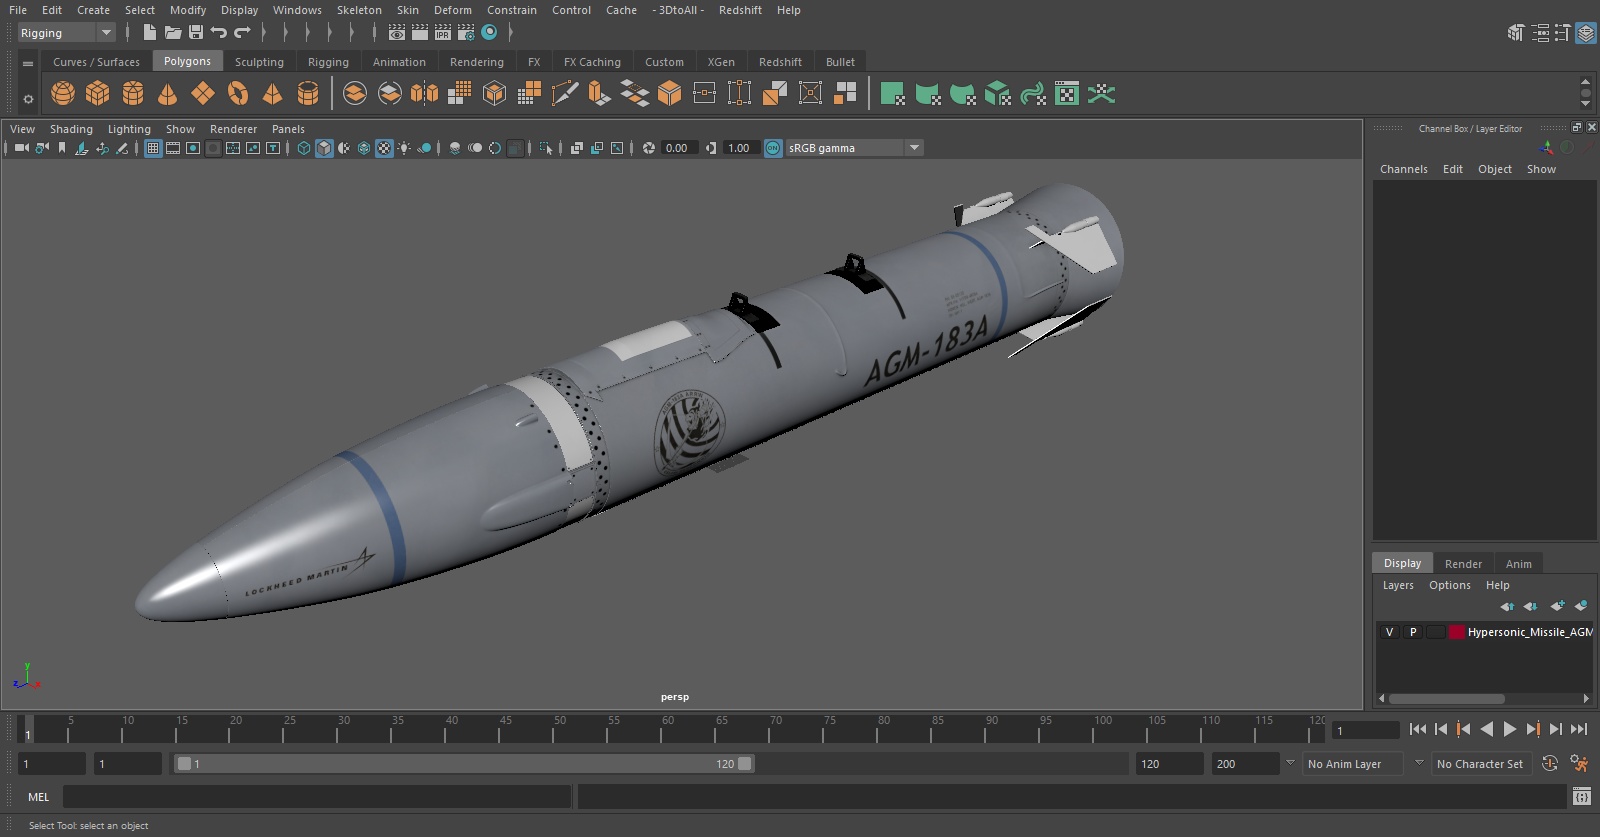
Task: Click the UV planar mapping shelf icon
Action: (x=893, y=94)
